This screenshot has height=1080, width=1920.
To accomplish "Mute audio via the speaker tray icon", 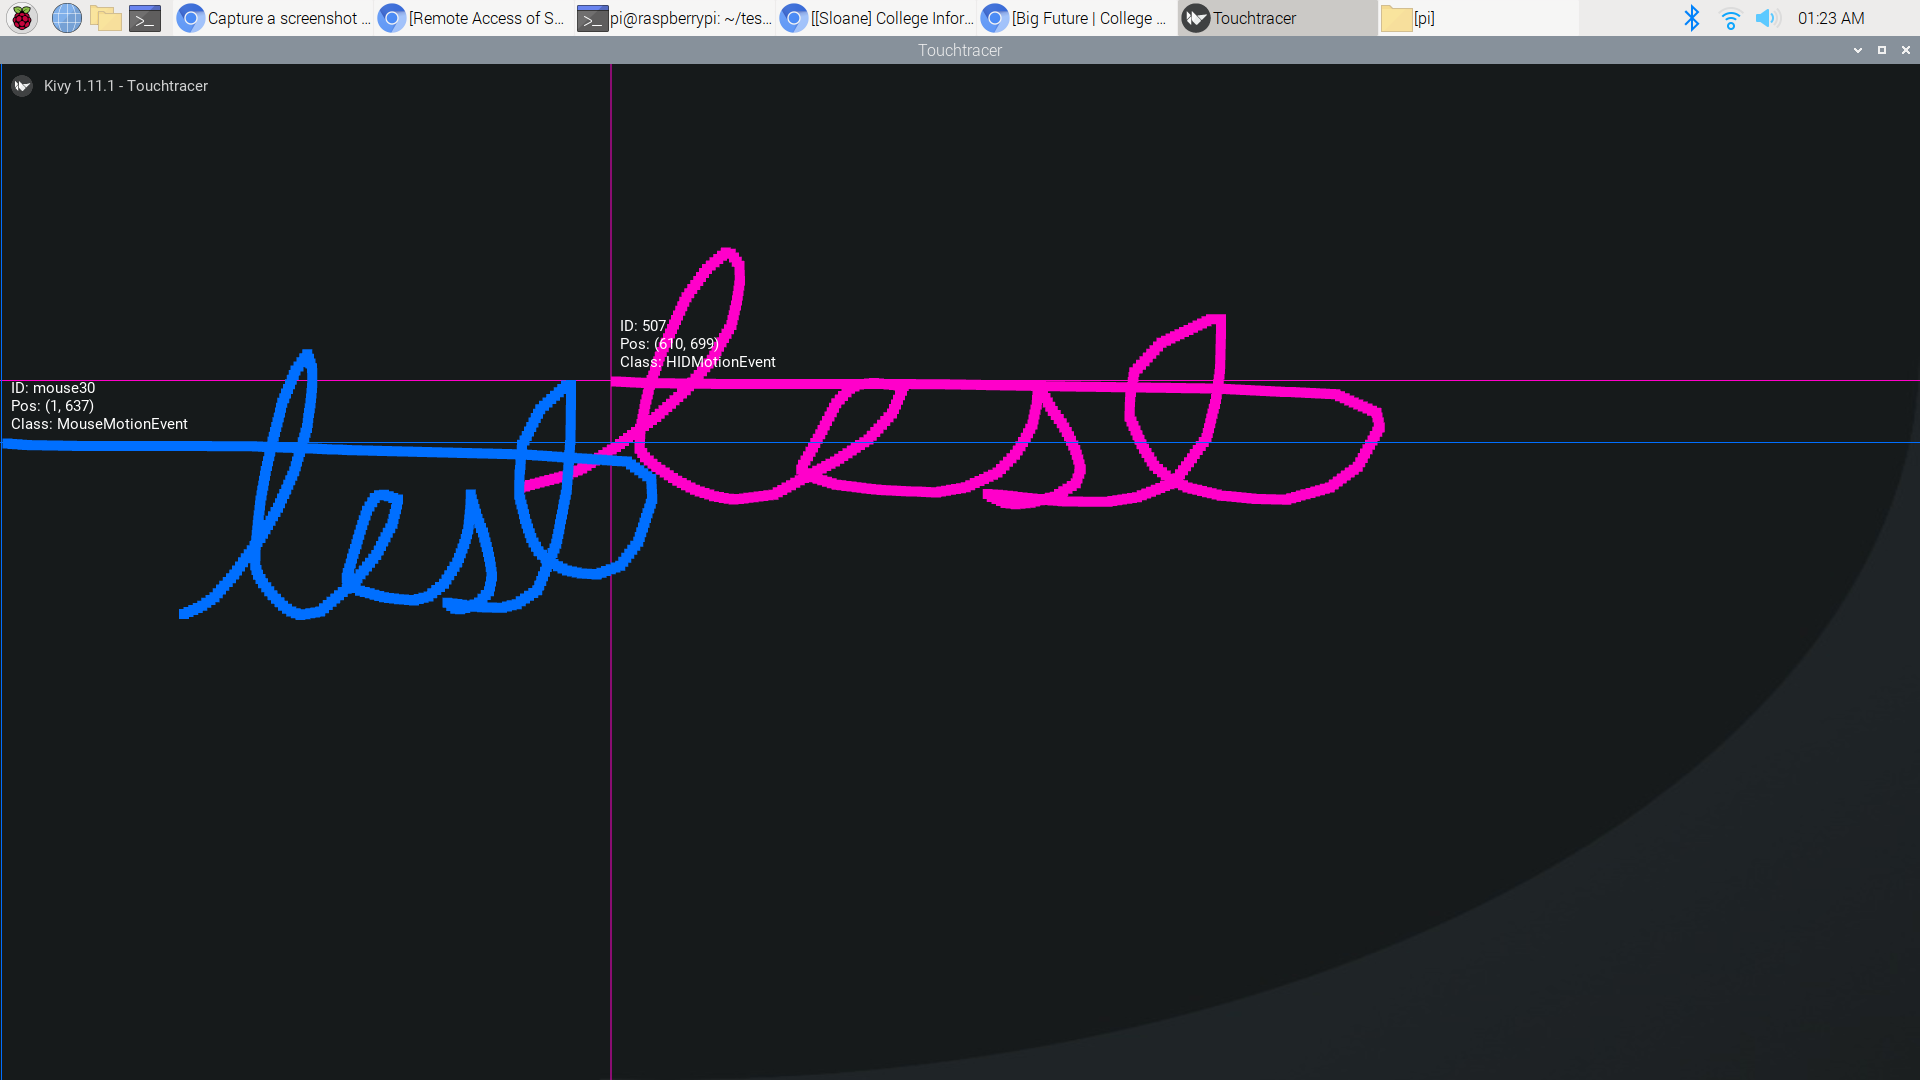I will 1767,18.
